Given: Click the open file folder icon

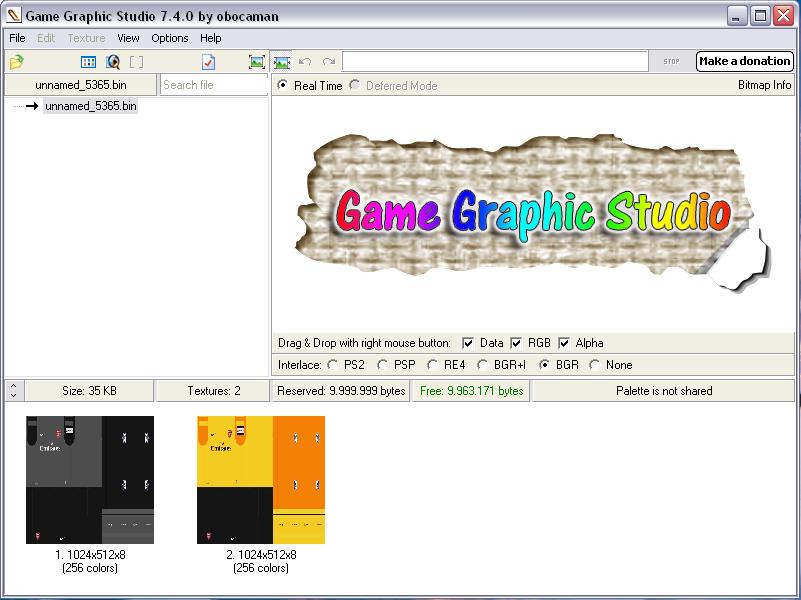Looking at the screenshot, I should click(16, 62).
